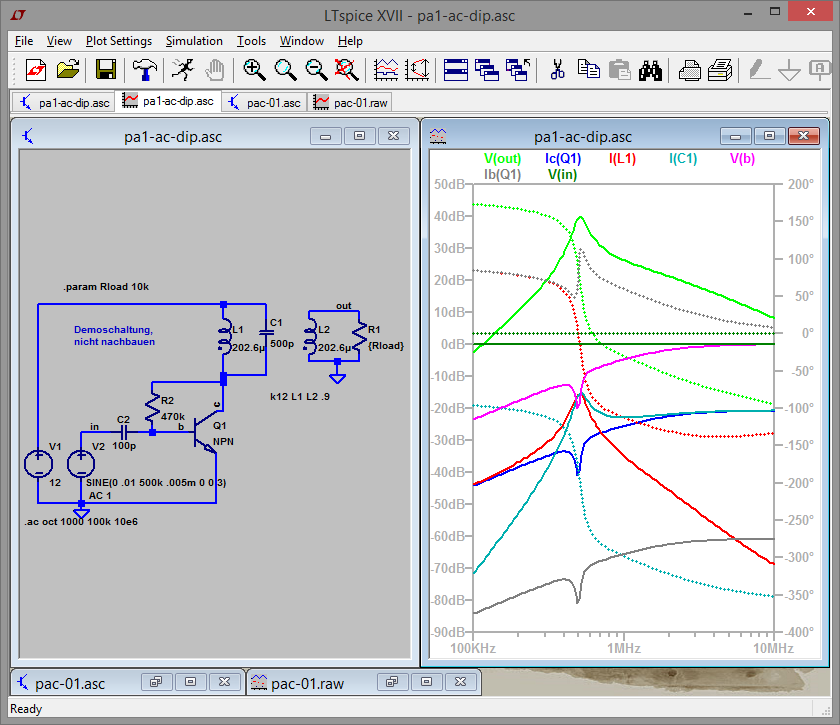The height and width of the screenshot is (725, 840).
Task: Click the V(out) trace label
Action: point(502,159)
